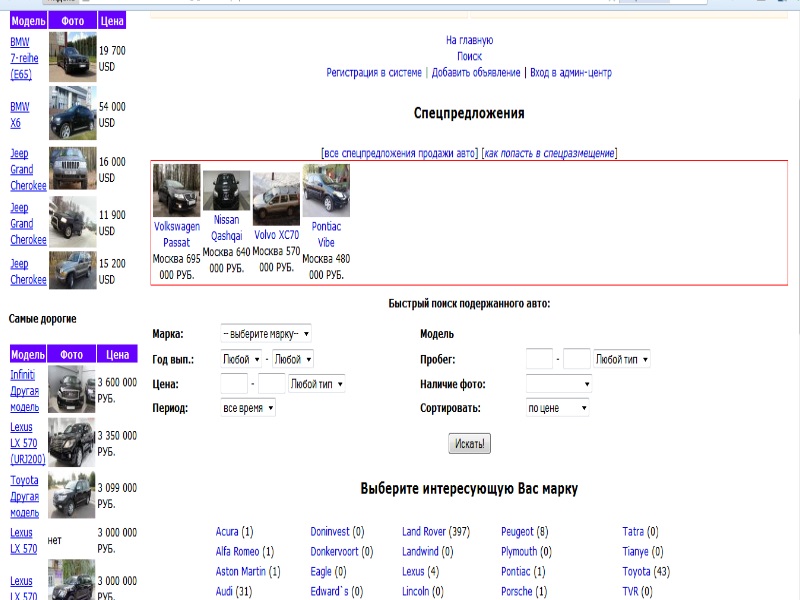View the Nissan Qashqai special offer photo

(x=227, y=190)
